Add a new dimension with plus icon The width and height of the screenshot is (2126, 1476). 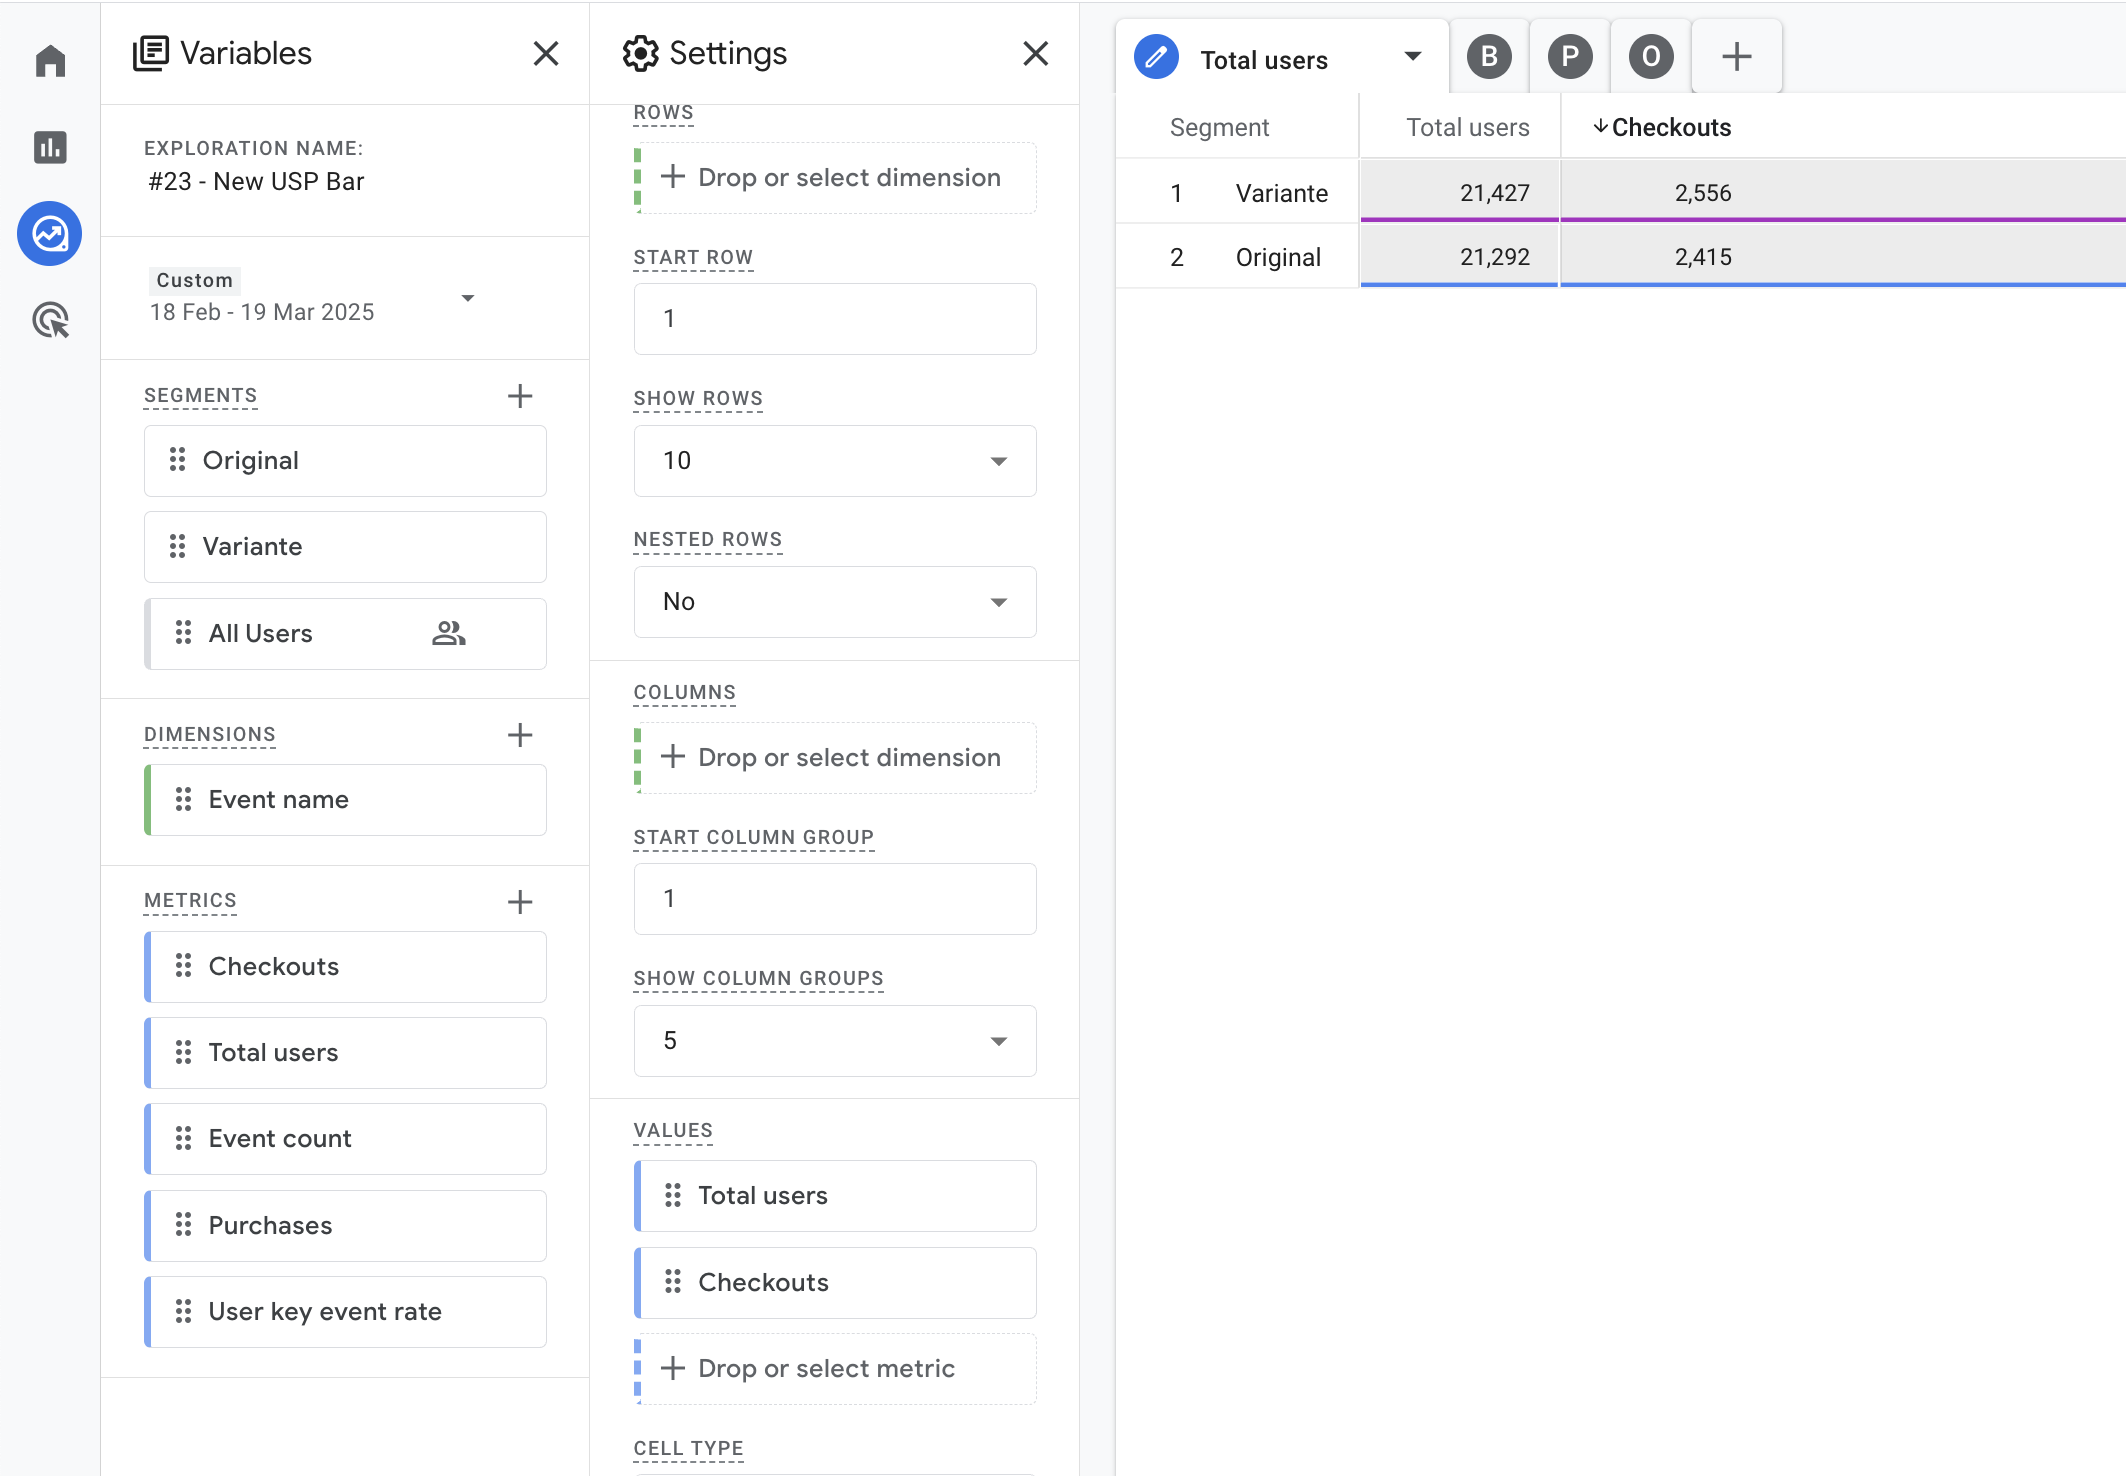tap(520, 735)
